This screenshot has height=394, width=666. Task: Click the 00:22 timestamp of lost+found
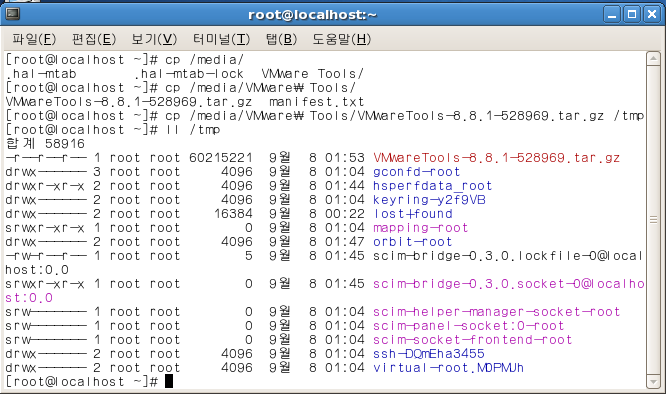click(x=344, y=214)
